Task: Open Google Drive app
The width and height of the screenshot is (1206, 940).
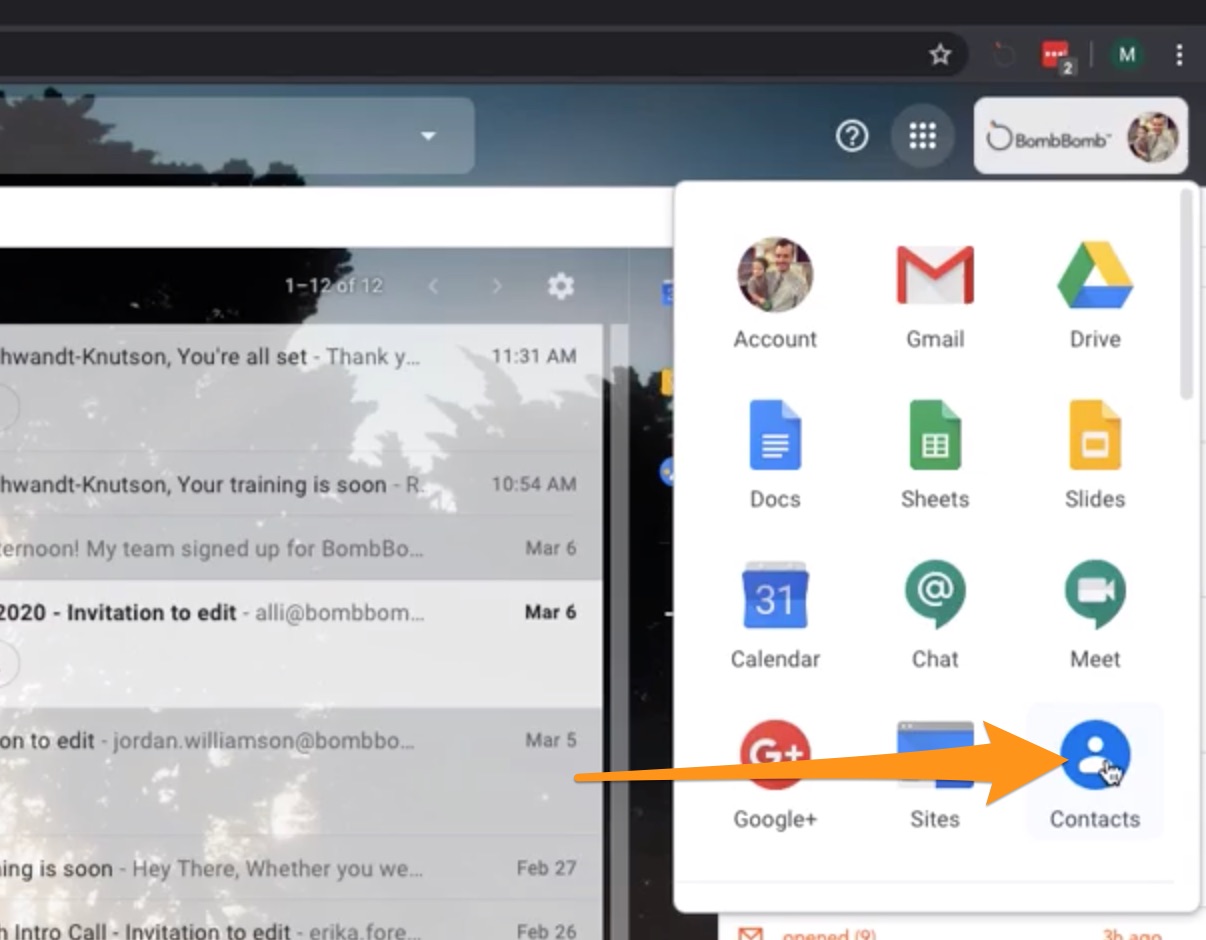Action: 1095,292
